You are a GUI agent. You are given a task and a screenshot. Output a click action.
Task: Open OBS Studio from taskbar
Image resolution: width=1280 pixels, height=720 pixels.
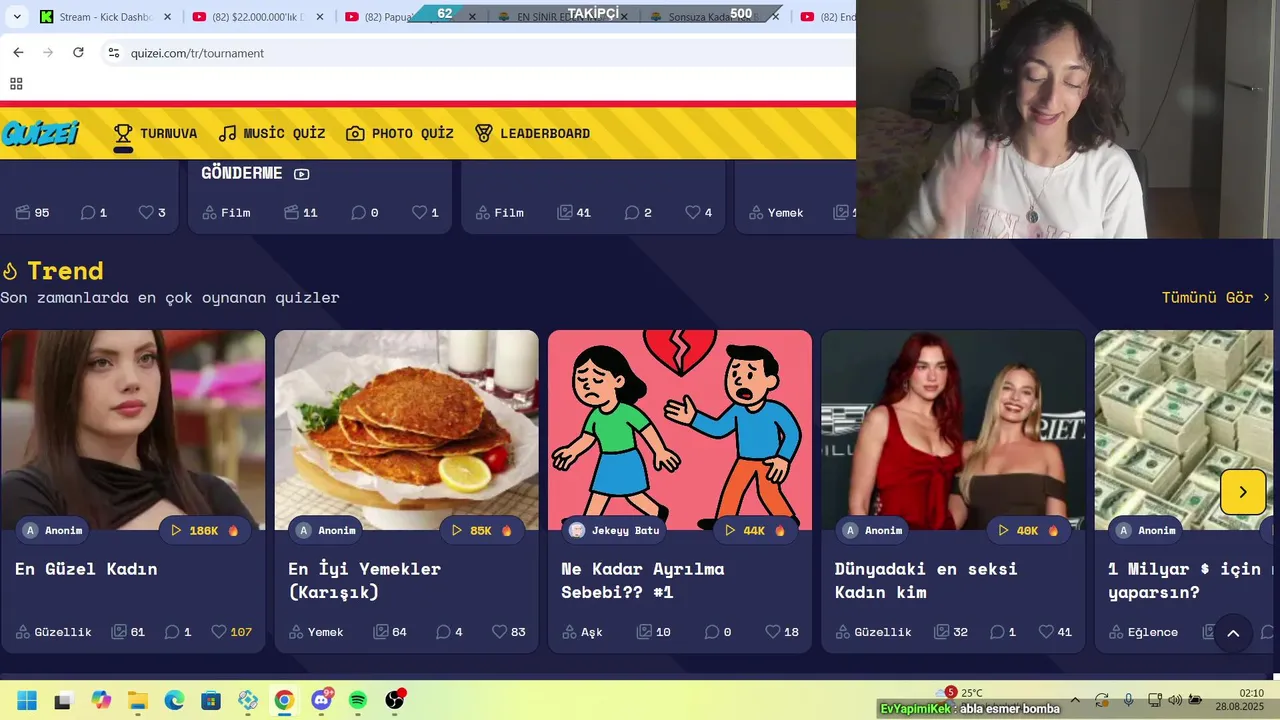pos(395,700)
